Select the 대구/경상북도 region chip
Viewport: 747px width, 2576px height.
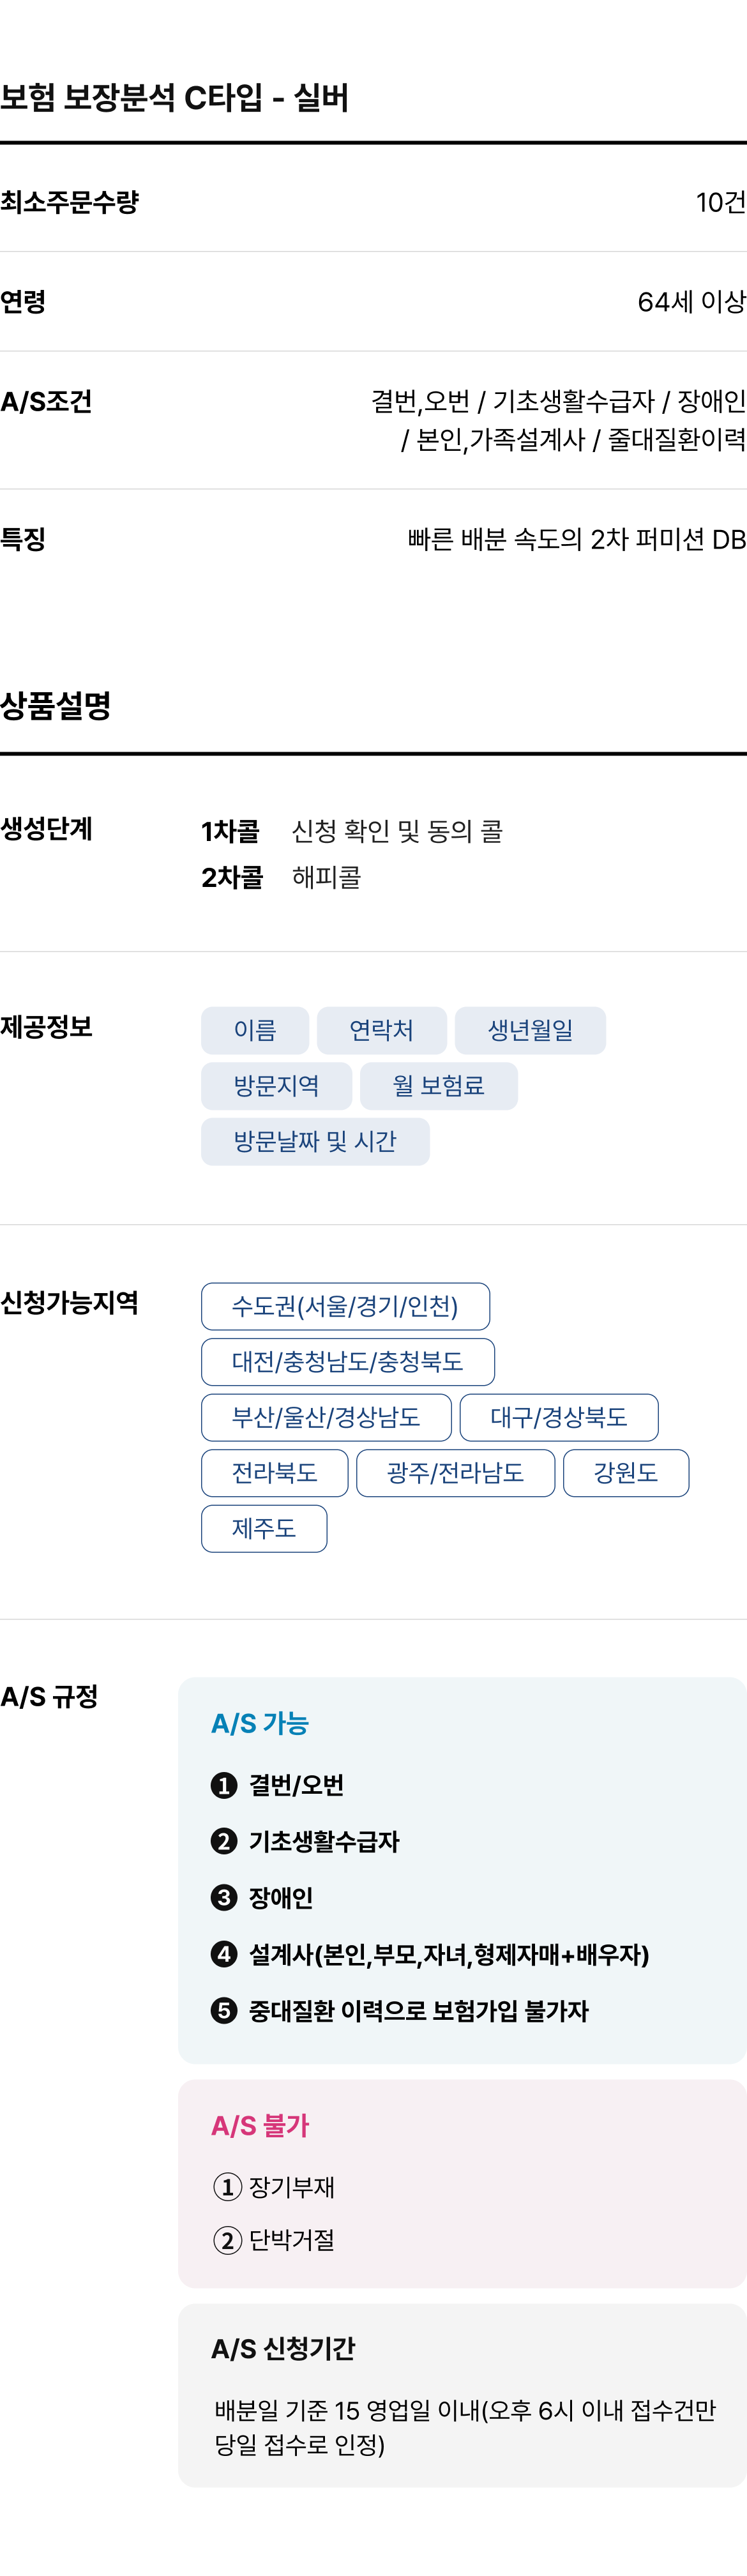click(559, 1417)
